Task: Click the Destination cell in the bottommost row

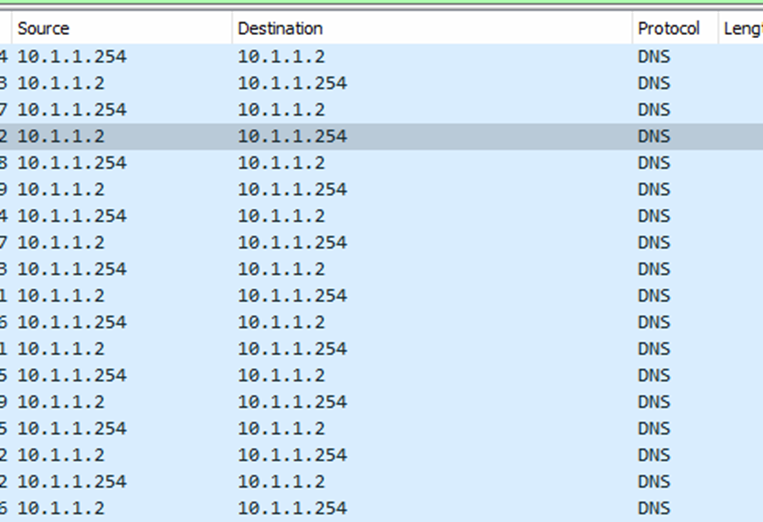Action: (292, 508)
